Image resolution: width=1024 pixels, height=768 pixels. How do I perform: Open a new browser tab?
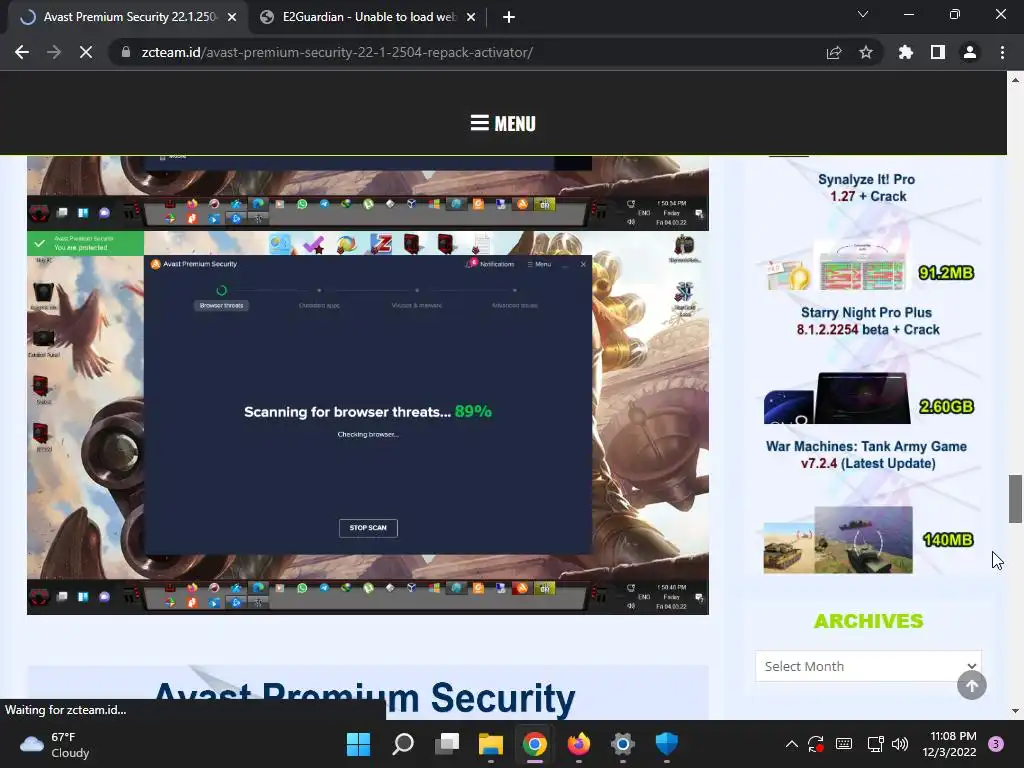[x=509, y=17]
